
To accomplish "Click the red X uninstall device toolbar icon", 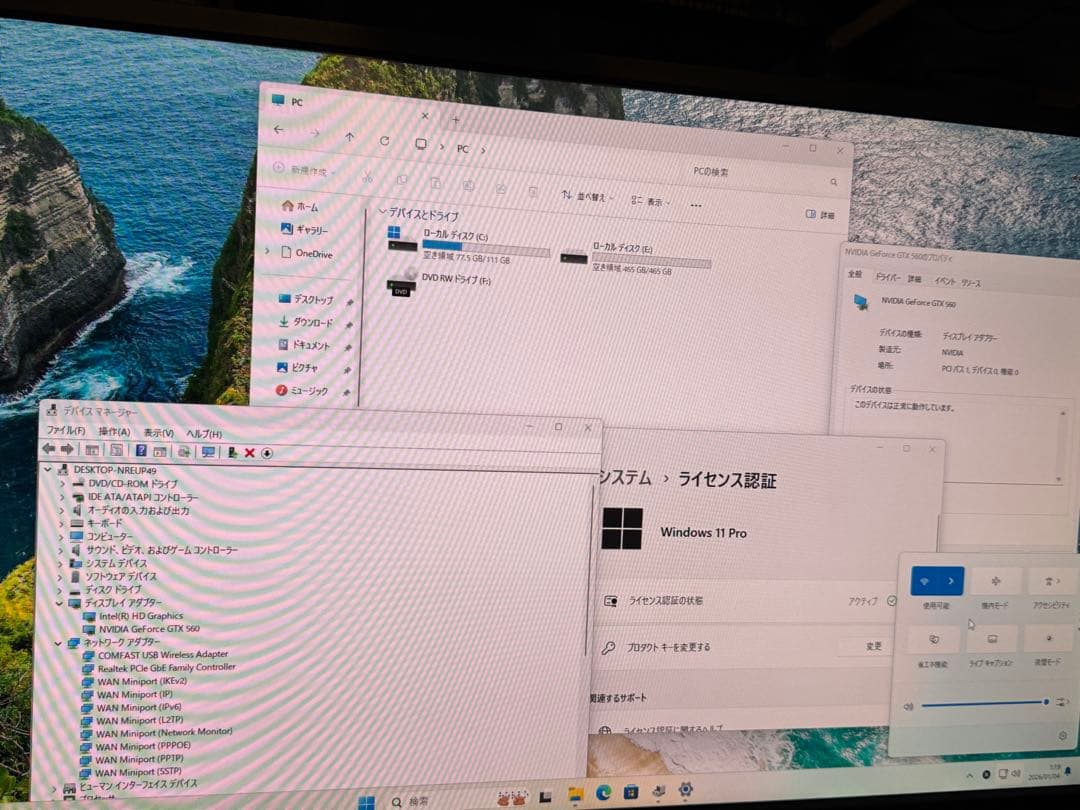I will tap(250, 452).
